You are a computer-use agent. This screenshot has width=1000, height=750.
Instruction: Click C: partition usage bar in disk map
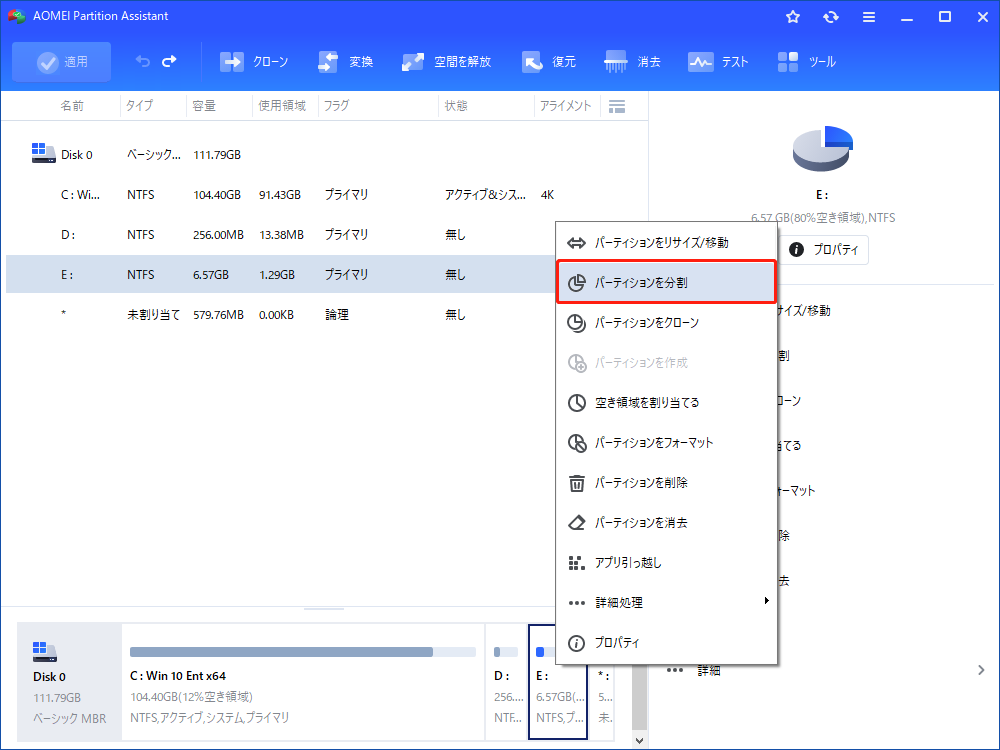[303, 652]
